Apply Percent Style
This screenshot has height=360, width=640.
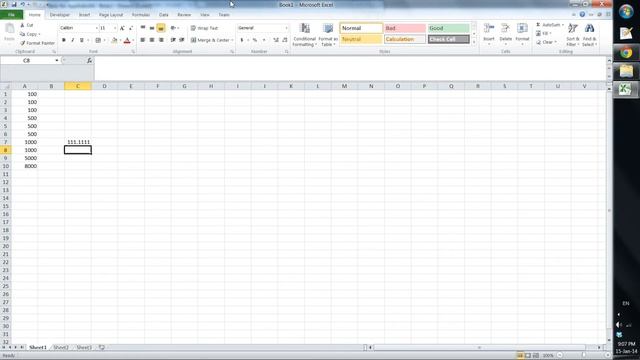pyautogui.click(x=255, y=40)
